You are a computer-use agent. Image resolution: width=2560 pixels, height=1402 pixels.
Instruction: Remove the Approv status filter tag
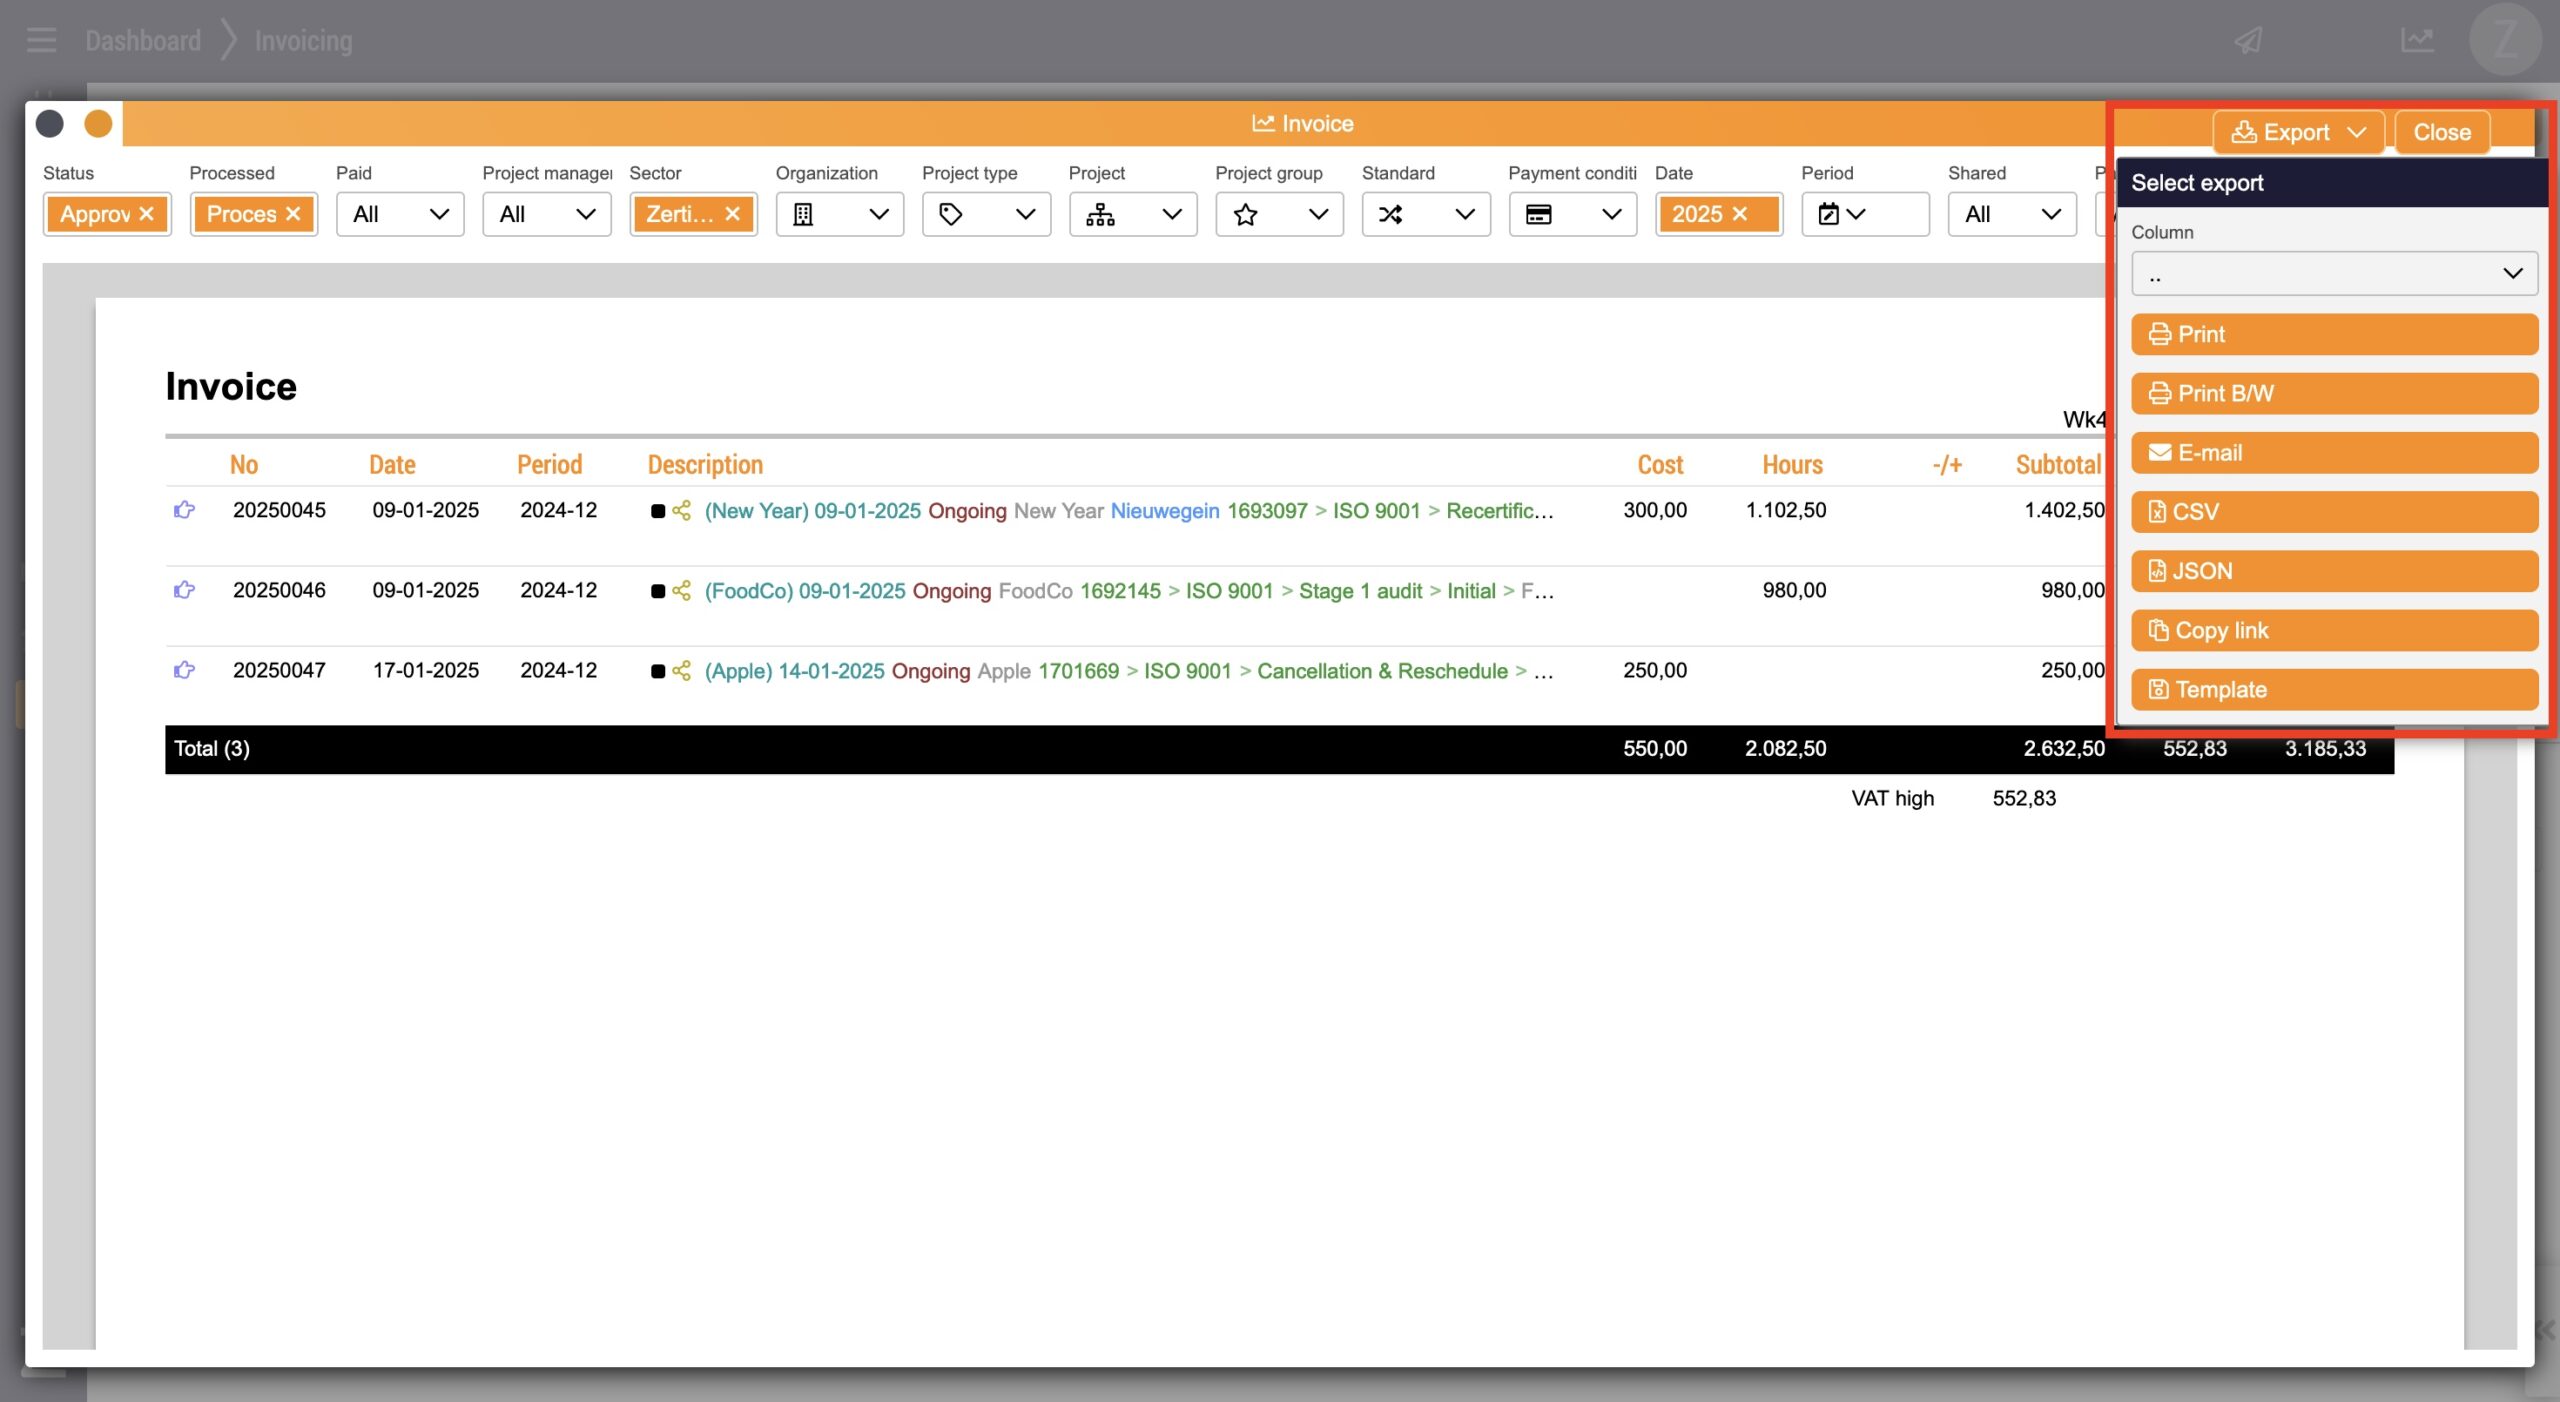[147, 214]
